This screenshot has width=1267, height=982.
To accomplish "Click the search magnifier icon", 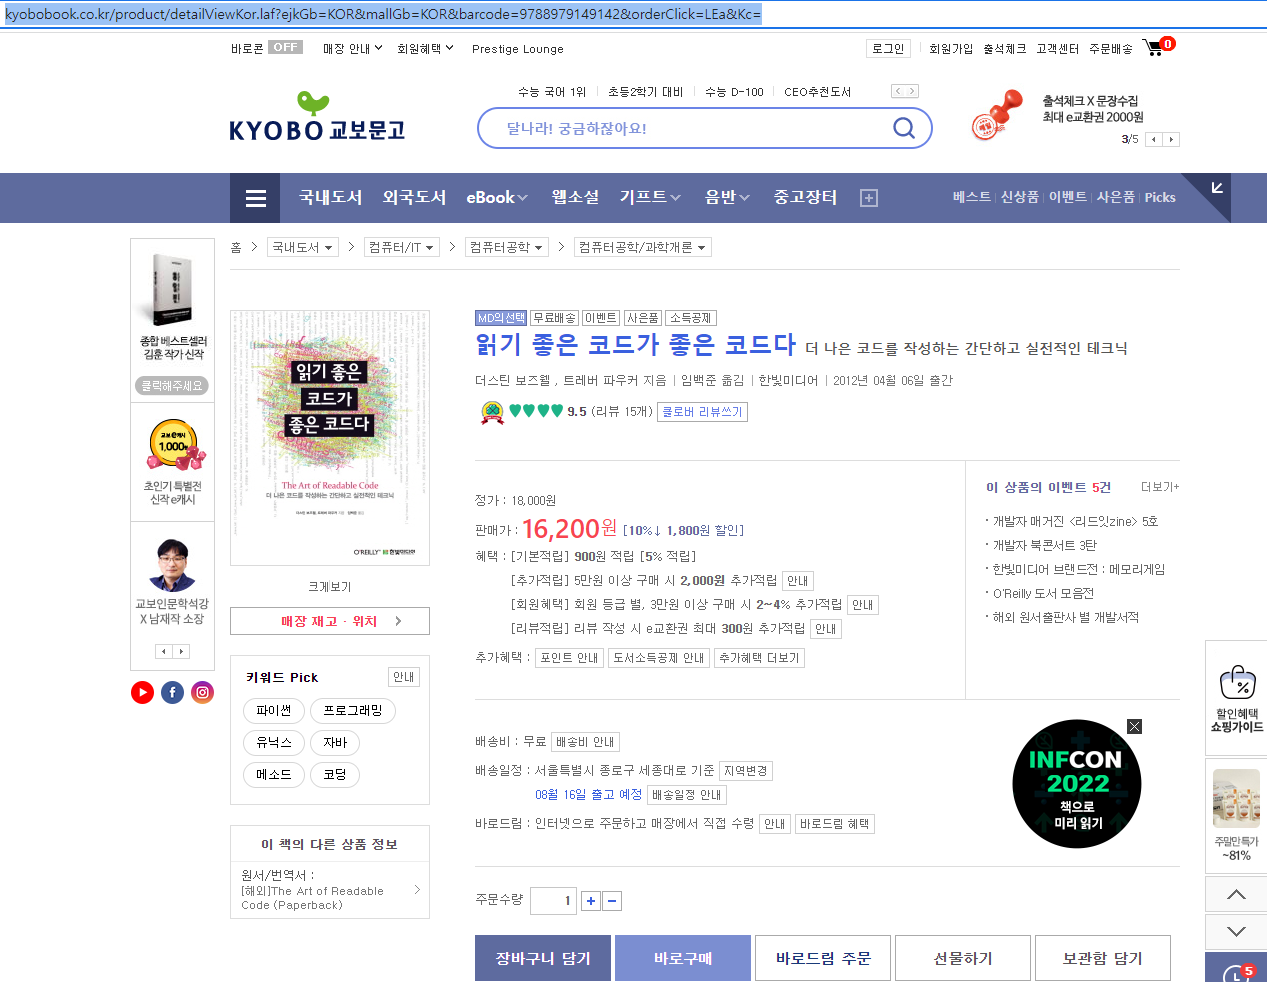I will [x=904, y=128].
